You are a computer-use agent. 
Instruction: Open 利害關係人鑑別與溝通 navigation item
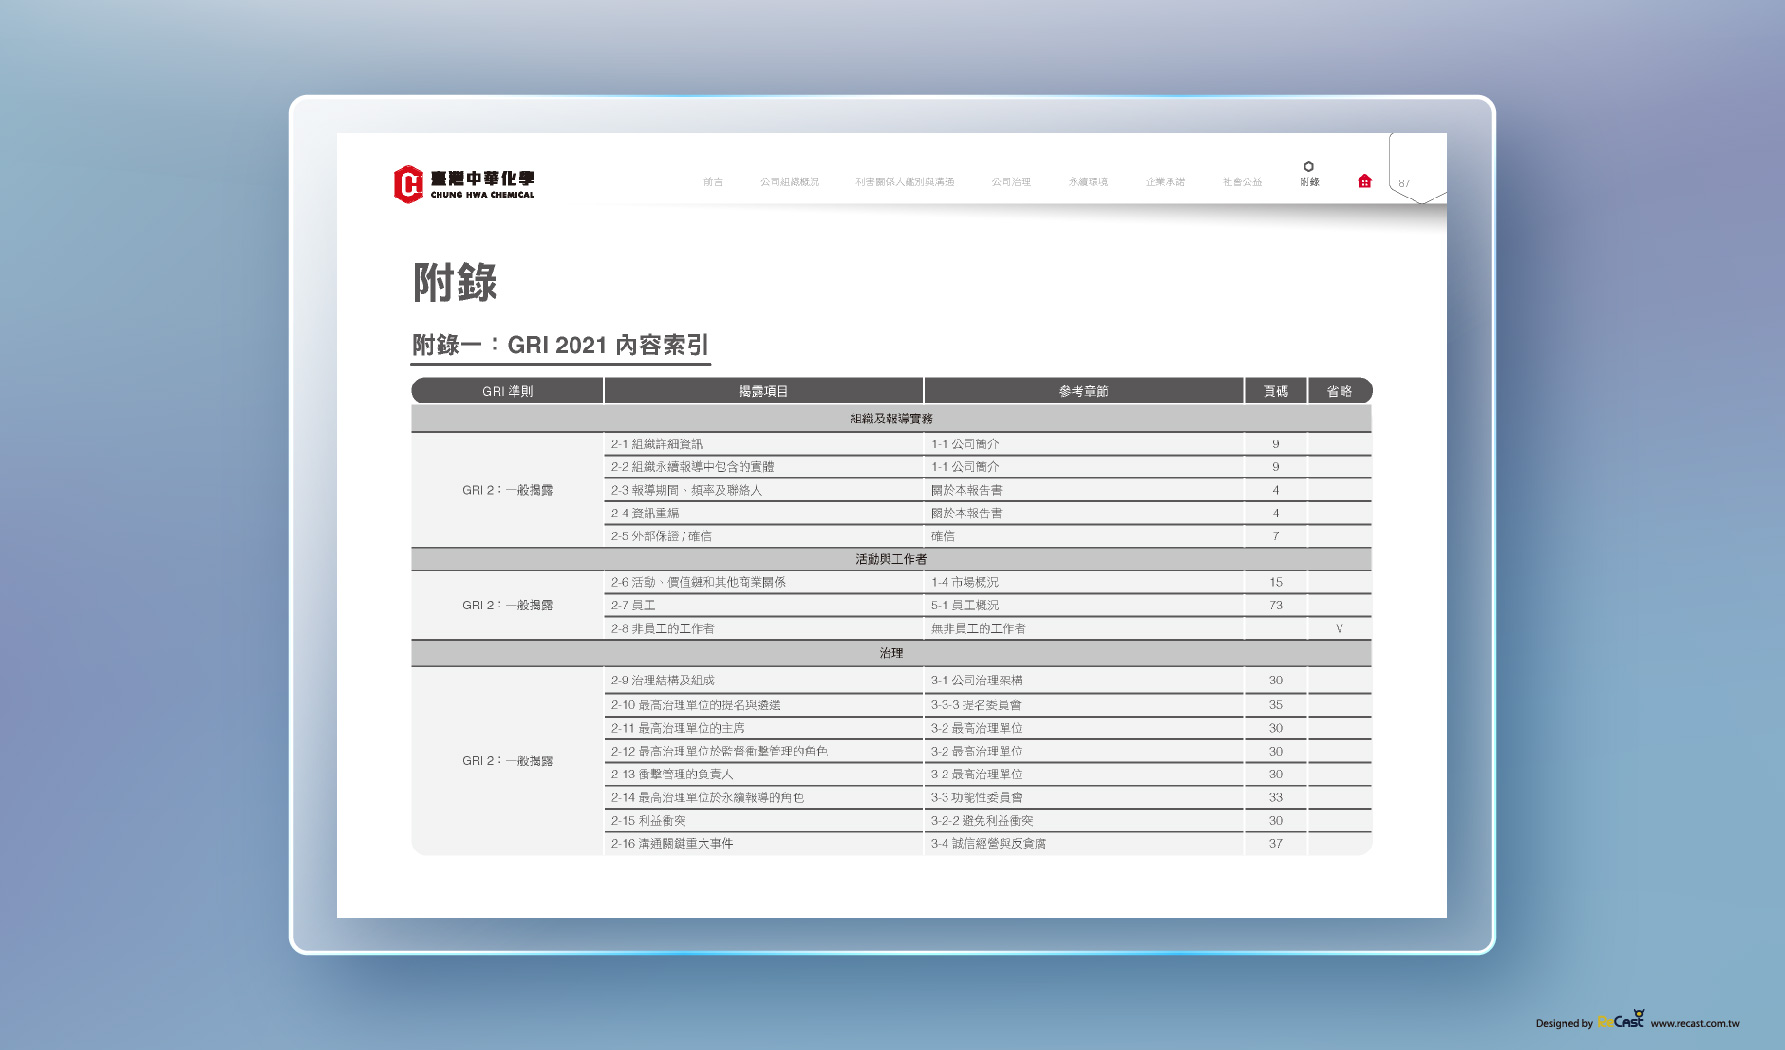(905, 182)
